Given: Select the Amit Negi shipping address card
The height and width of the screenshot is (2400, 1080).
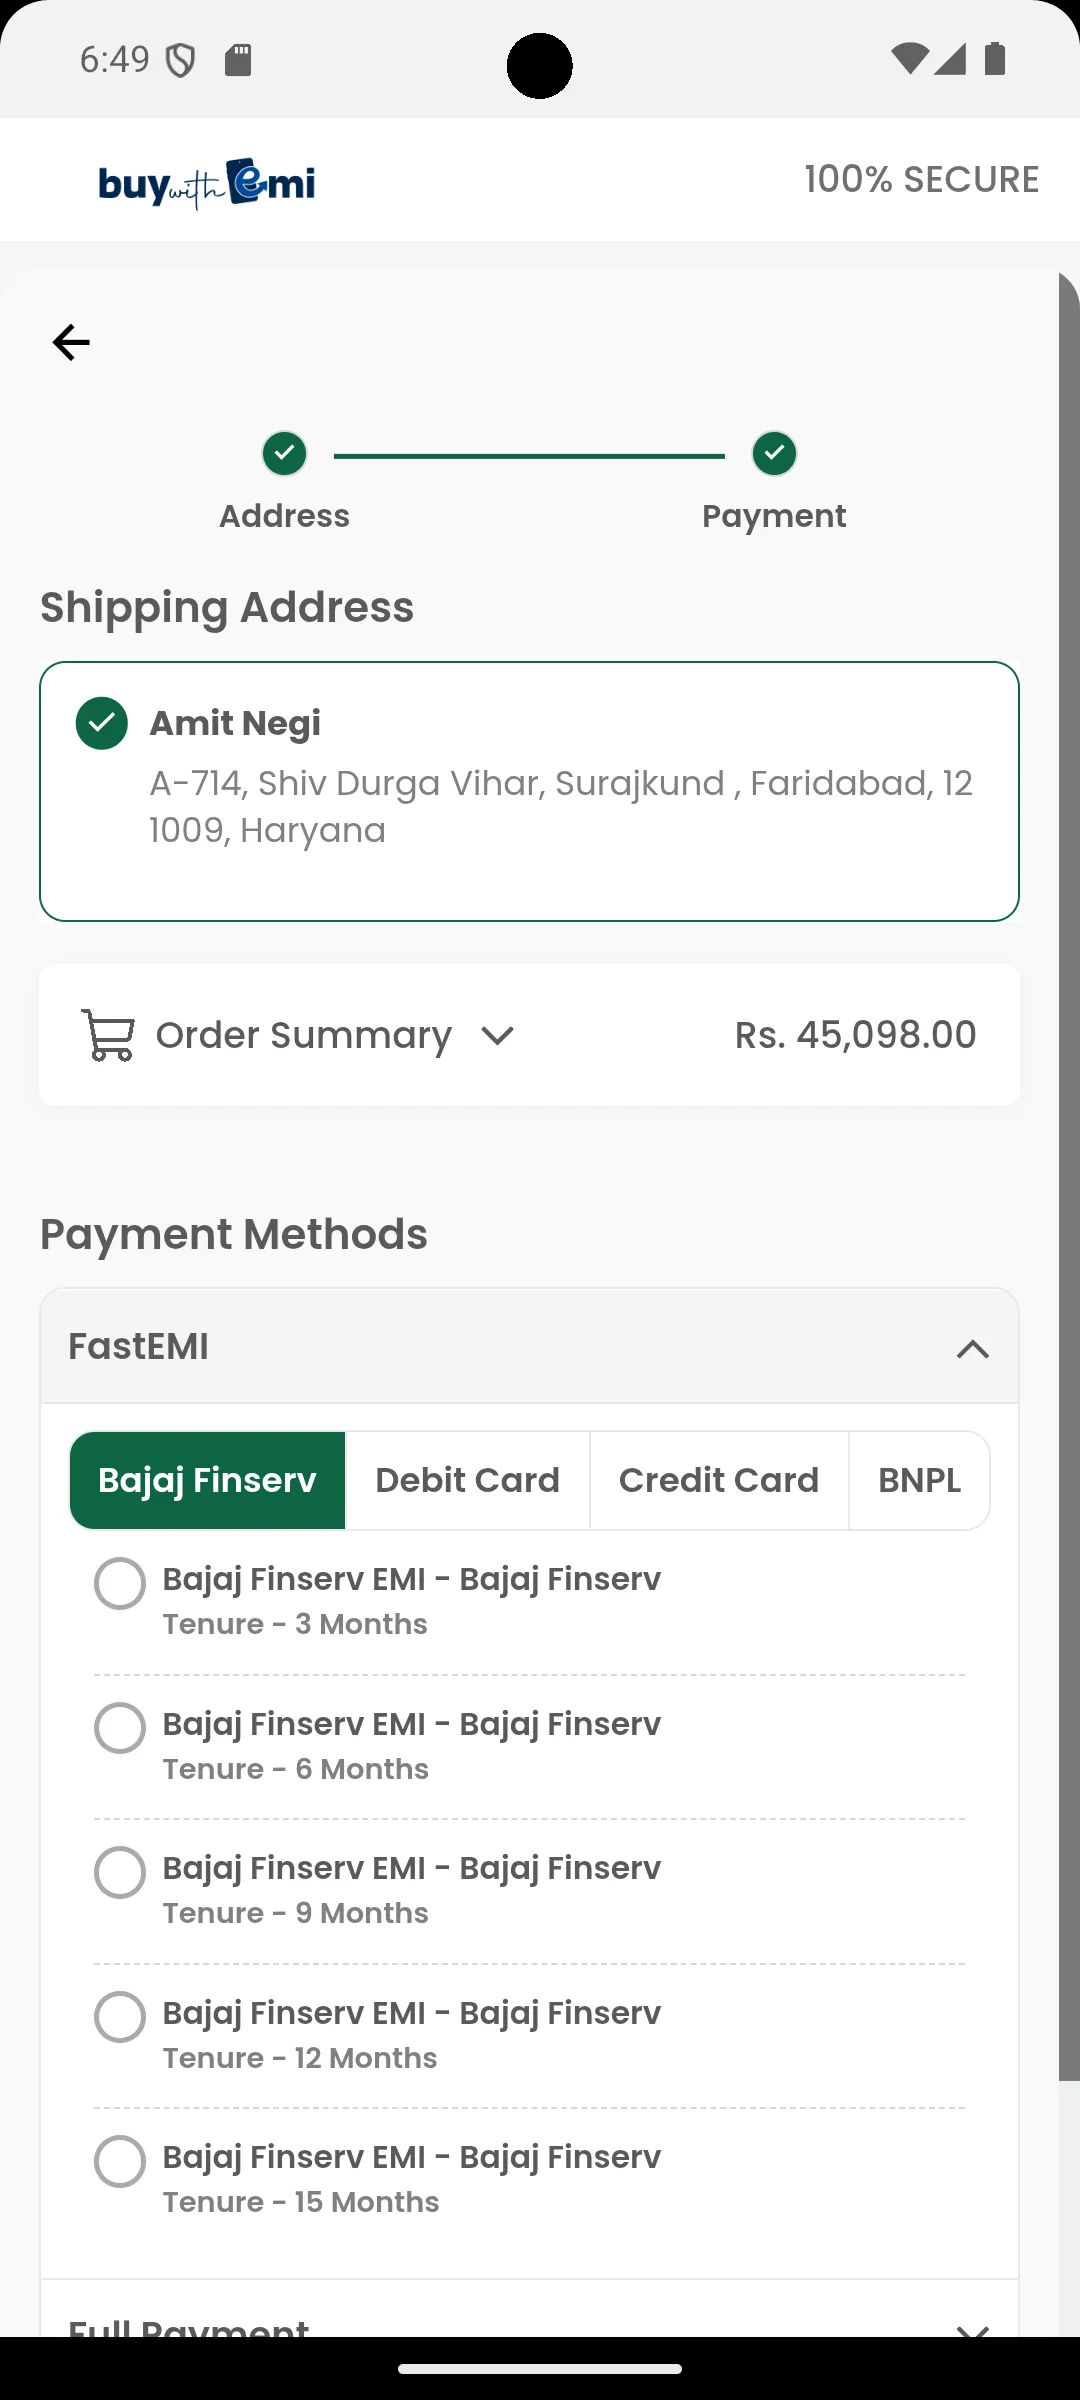Looking at the screenshot, I should [x=529, y=791].
